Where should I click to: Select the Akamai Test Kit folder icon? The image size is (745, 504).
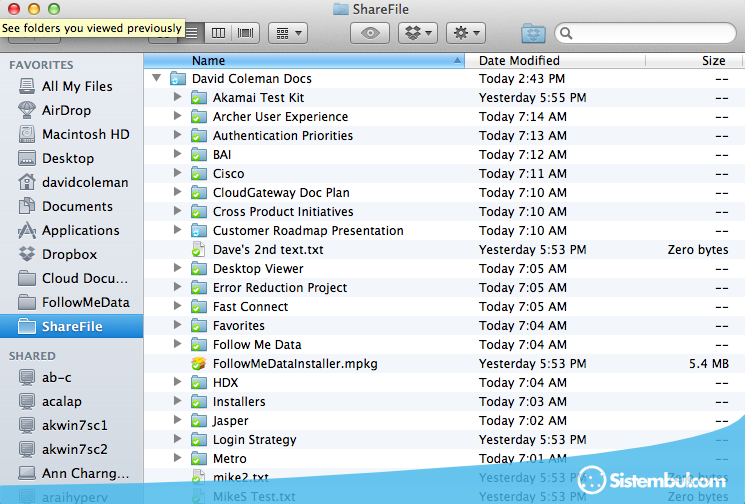click(x=199, y=98)
